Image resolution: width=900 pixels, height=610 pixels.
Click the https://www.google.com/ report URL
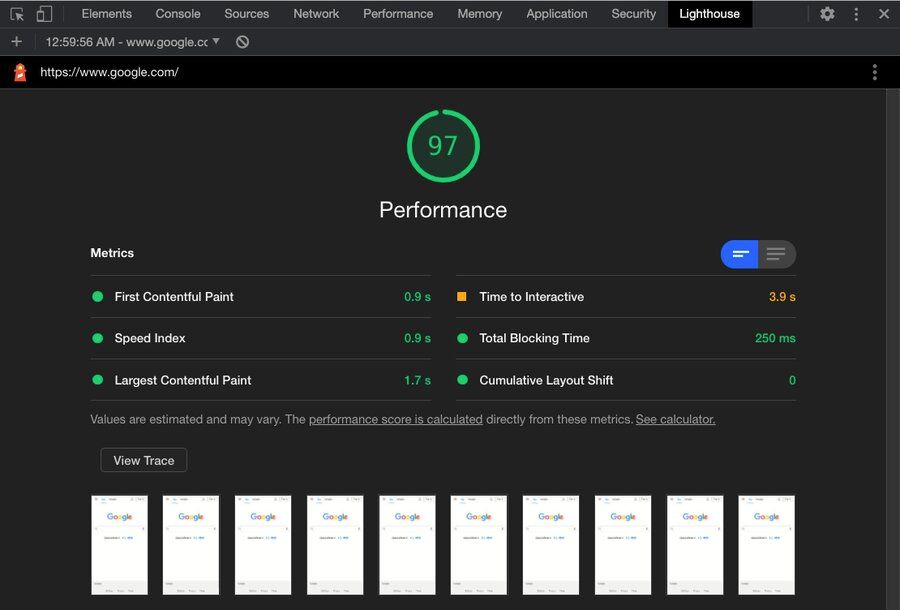click(x=109, y=72)
